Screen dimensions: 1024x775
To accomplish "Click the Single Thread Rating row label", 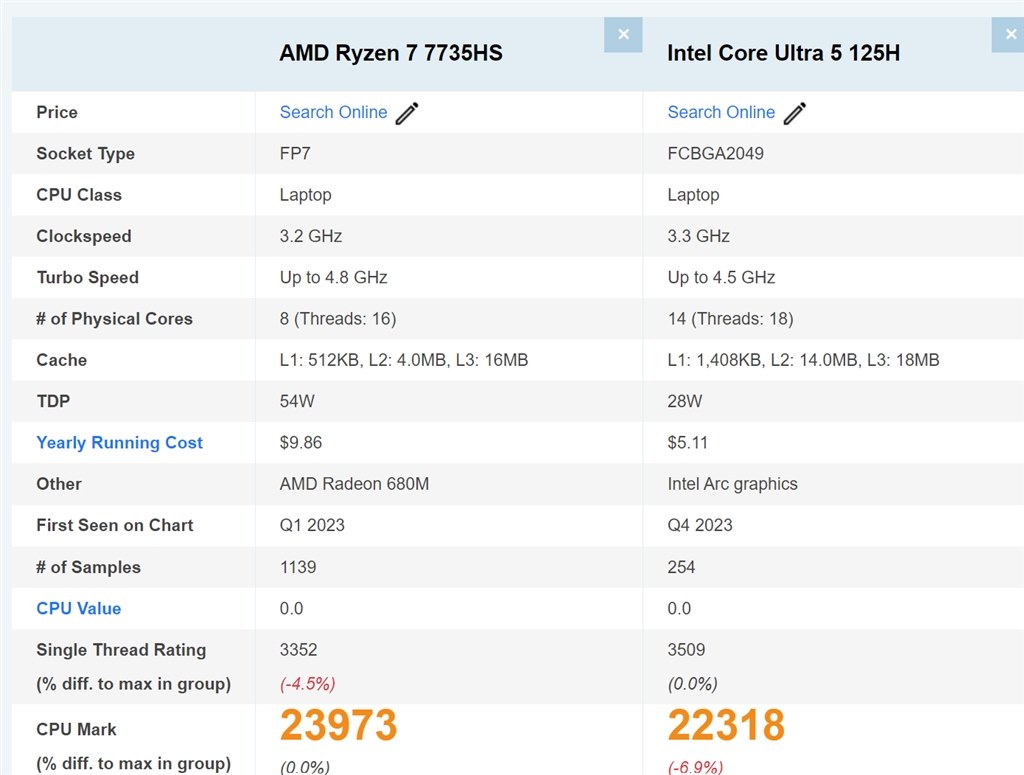I will point(121,649).
